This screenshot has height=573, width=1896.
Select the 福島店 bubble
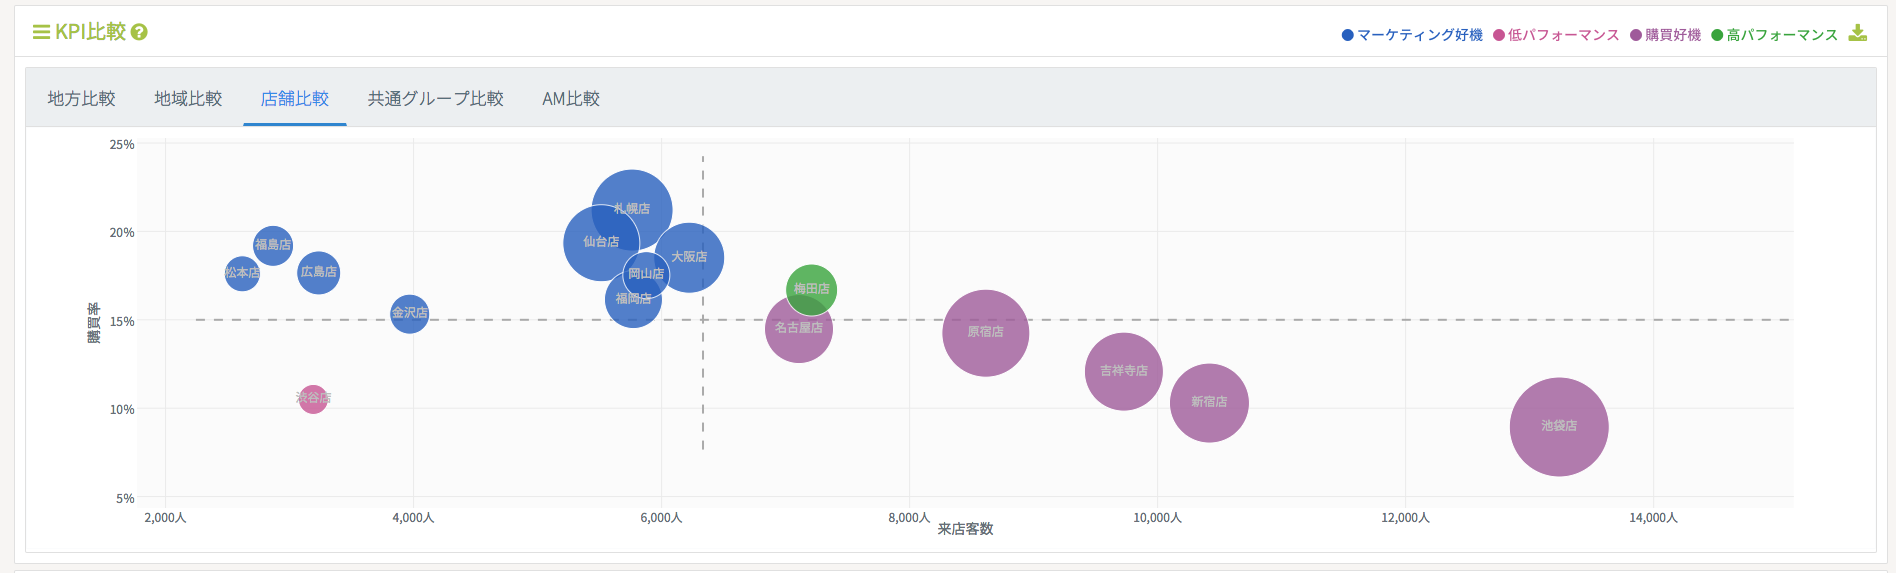click(273, 245)
